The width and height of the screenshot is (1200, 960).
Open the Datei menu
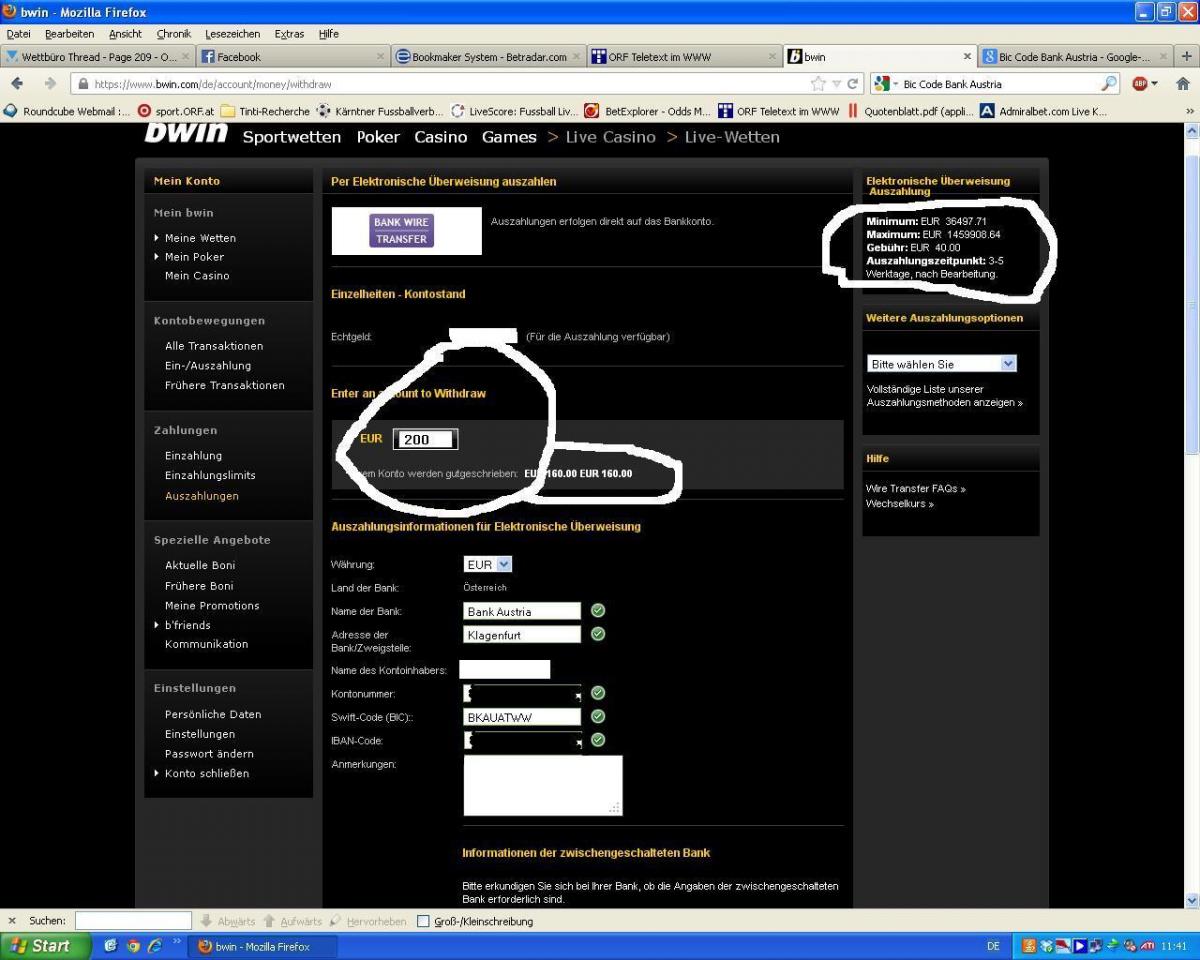pos(18,34)
